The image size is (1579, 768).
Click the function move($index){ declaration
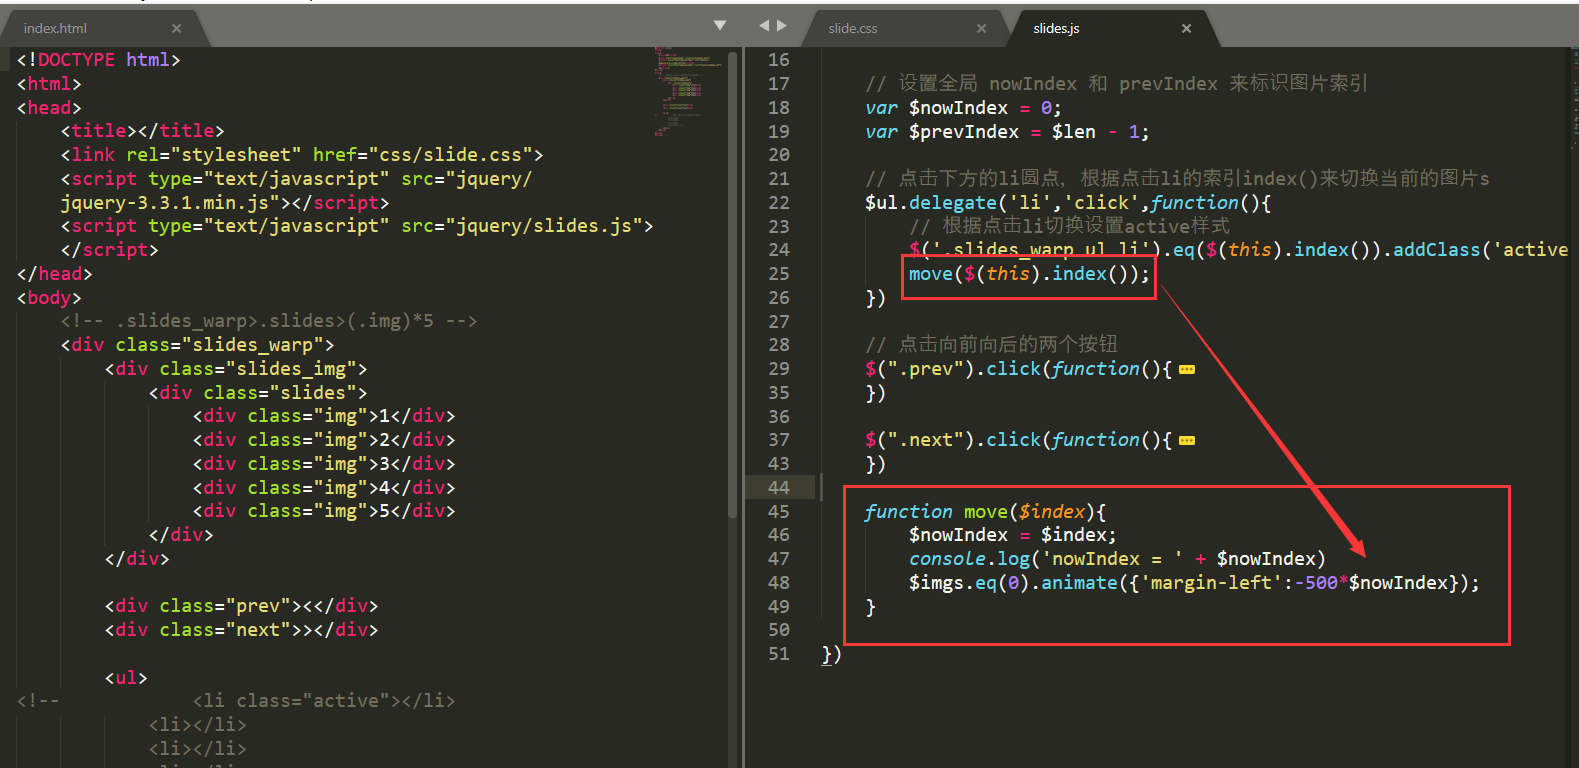pyautogui.click(x=985, y=512)
